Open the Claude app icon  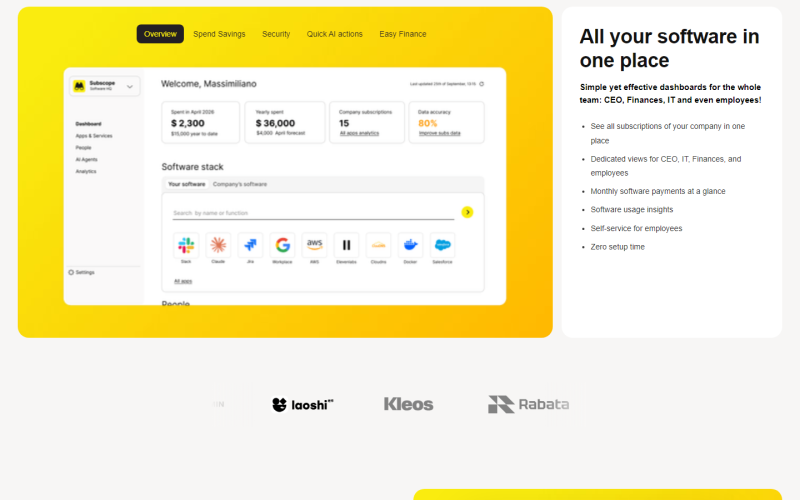[x=218, y=245]
